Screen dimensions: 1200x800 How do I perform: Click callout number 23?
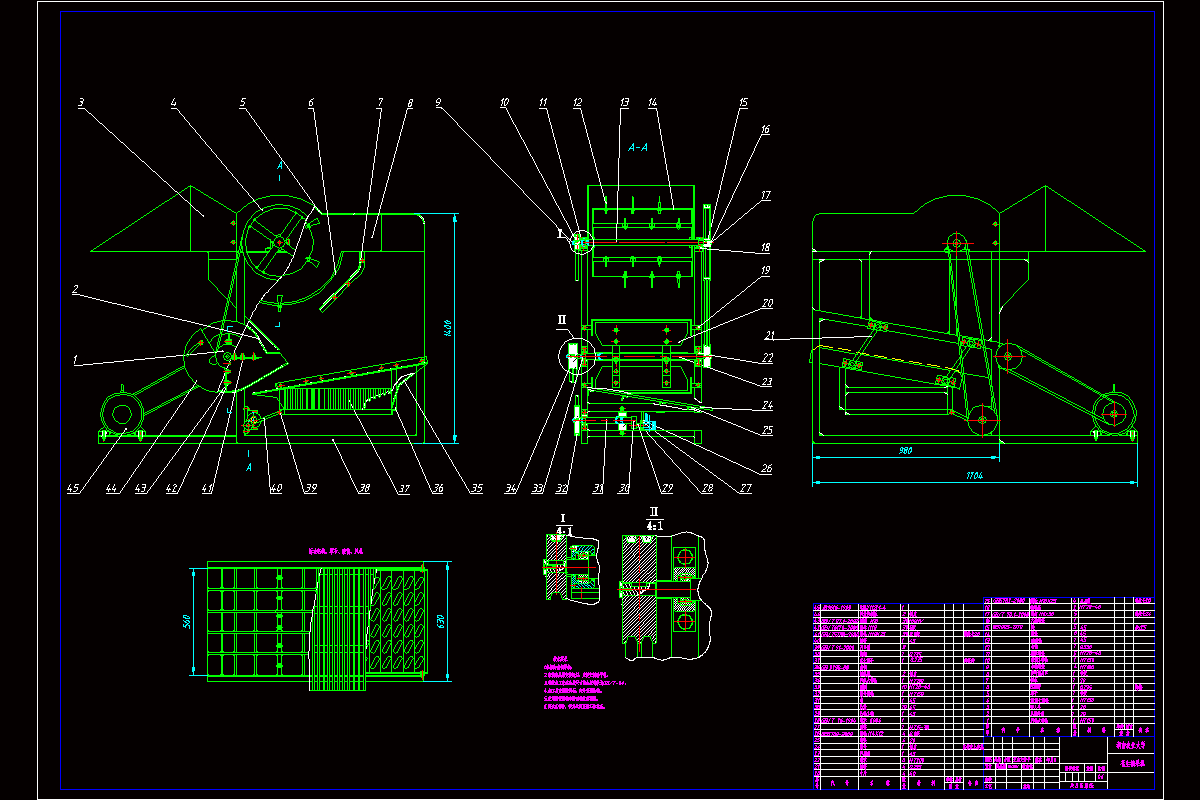pyautogui.click(x=766, y=381)
